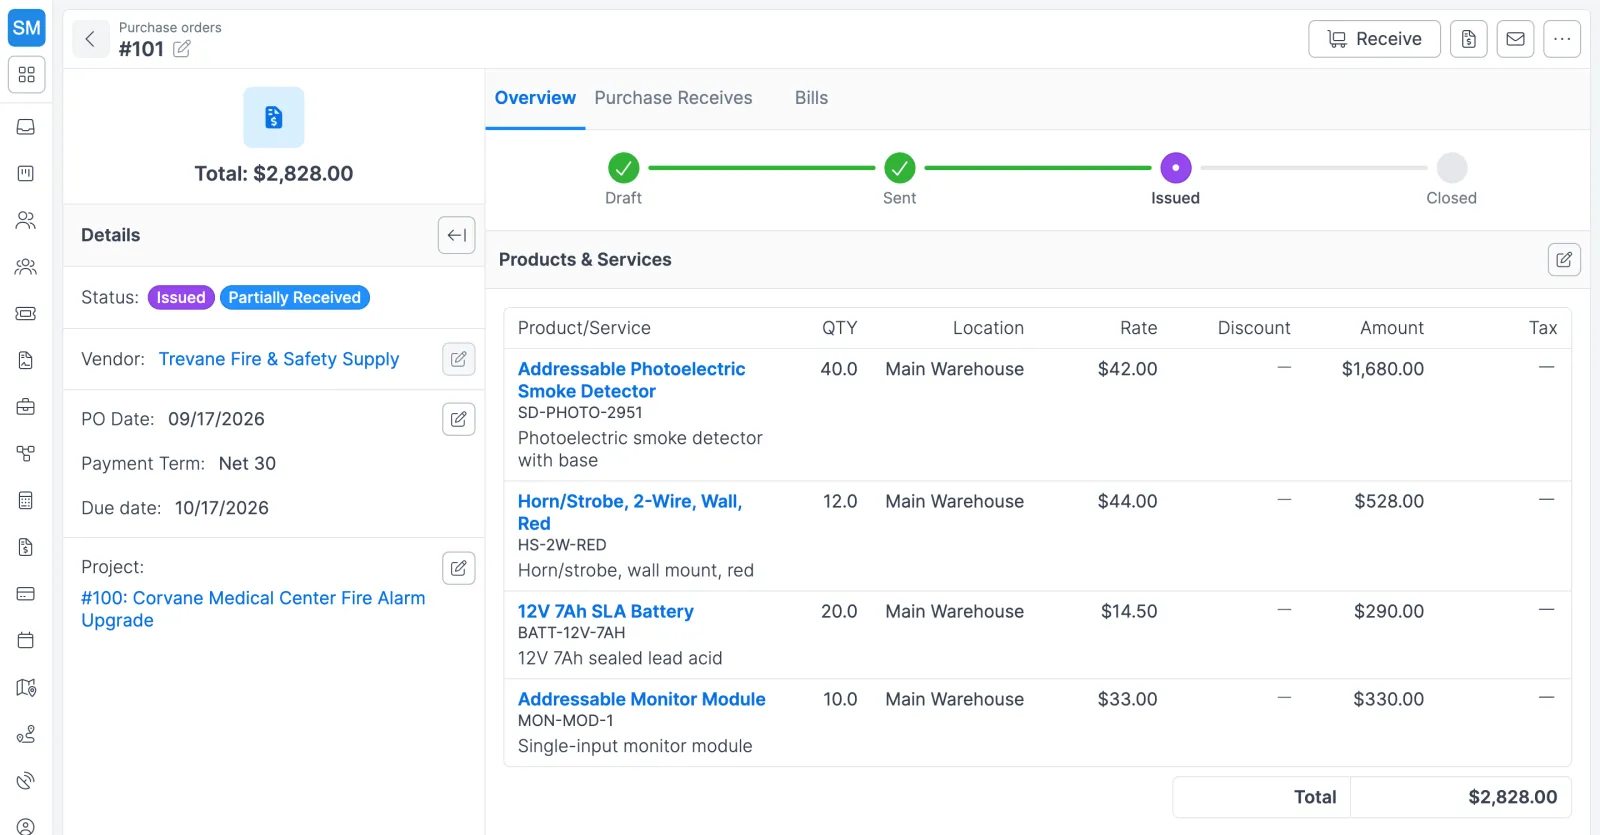Edit the Project assignment
This screenshot has width=1600, height=835.
click(459, 568)
